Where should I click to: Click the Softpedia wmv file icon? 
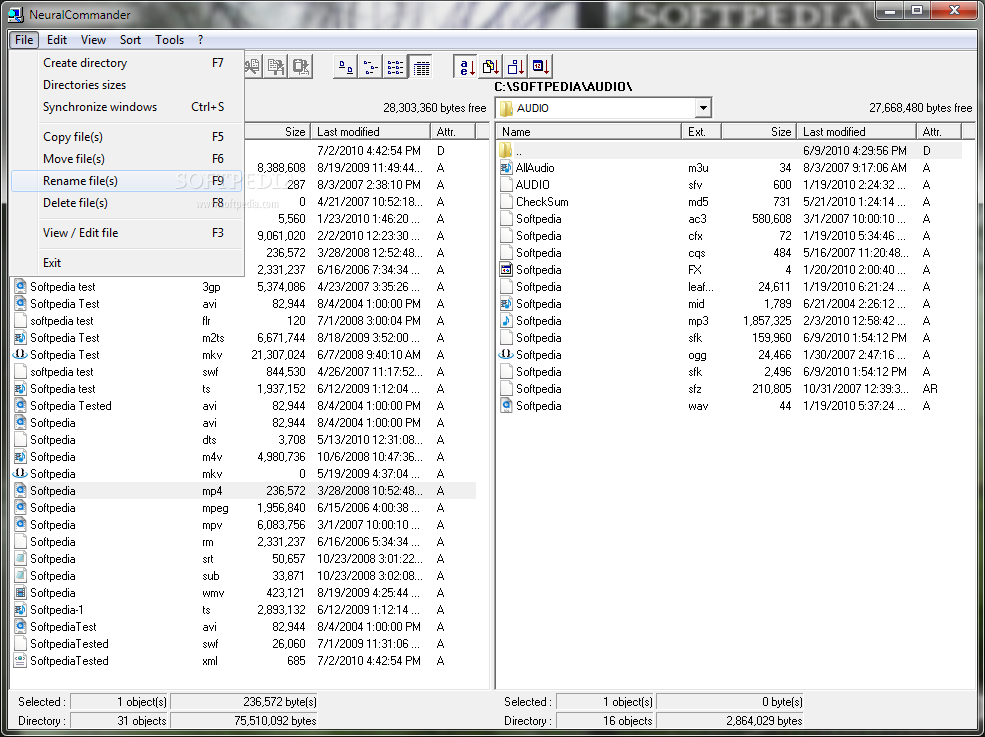click(20, 592)
